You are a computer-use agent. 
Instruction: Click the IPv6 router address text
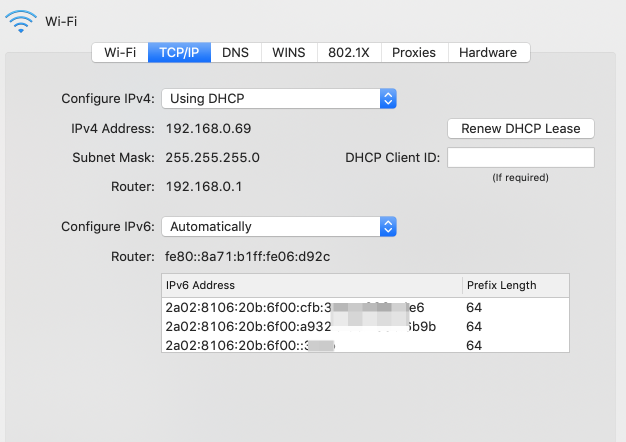click(247, 257)
